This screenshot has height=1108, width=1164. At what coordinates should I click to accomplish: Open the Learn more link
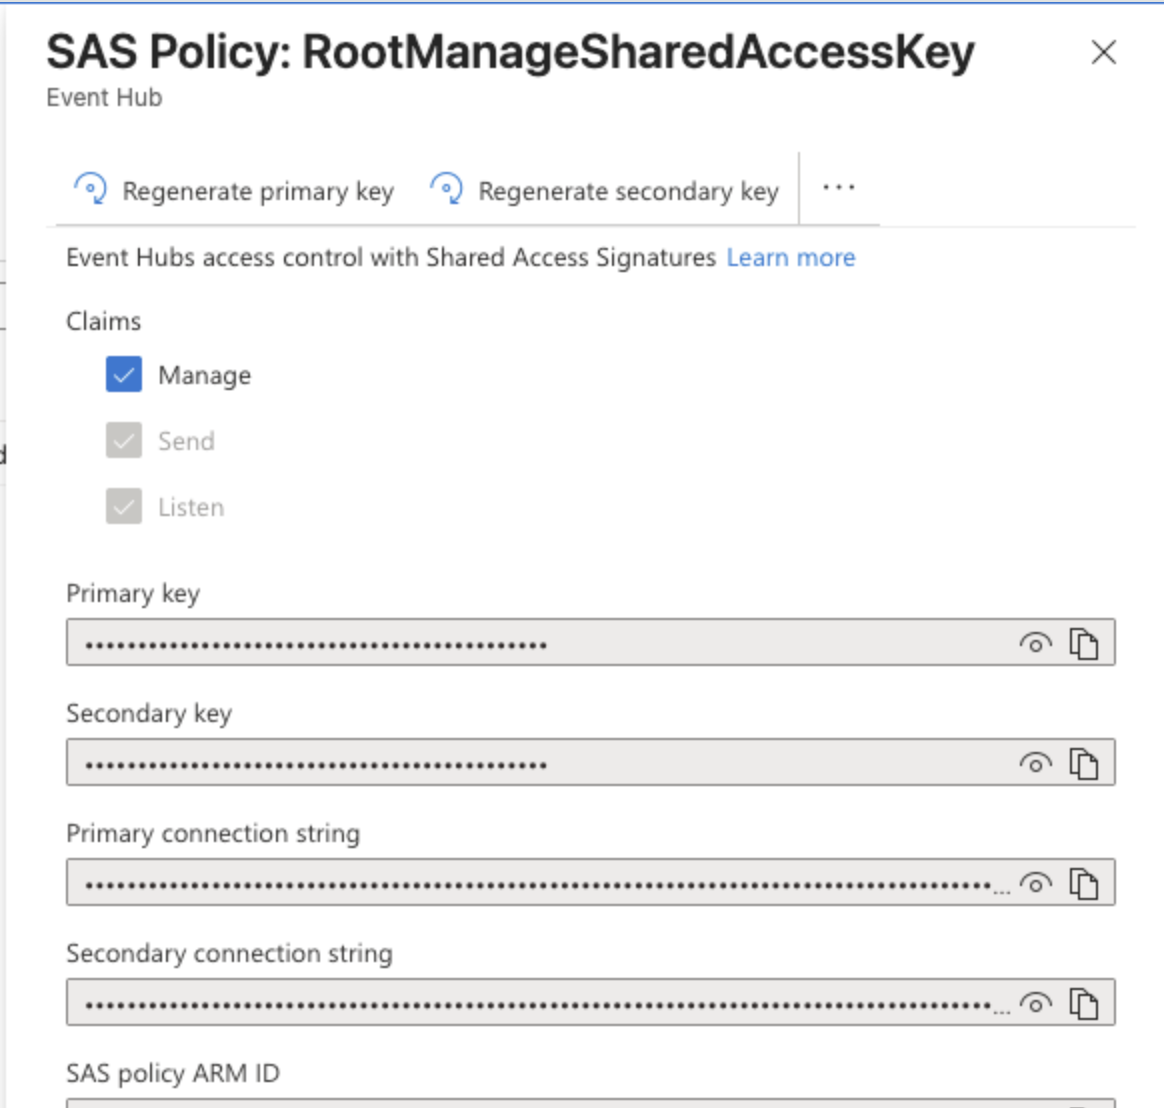click(x=790, y=257)
